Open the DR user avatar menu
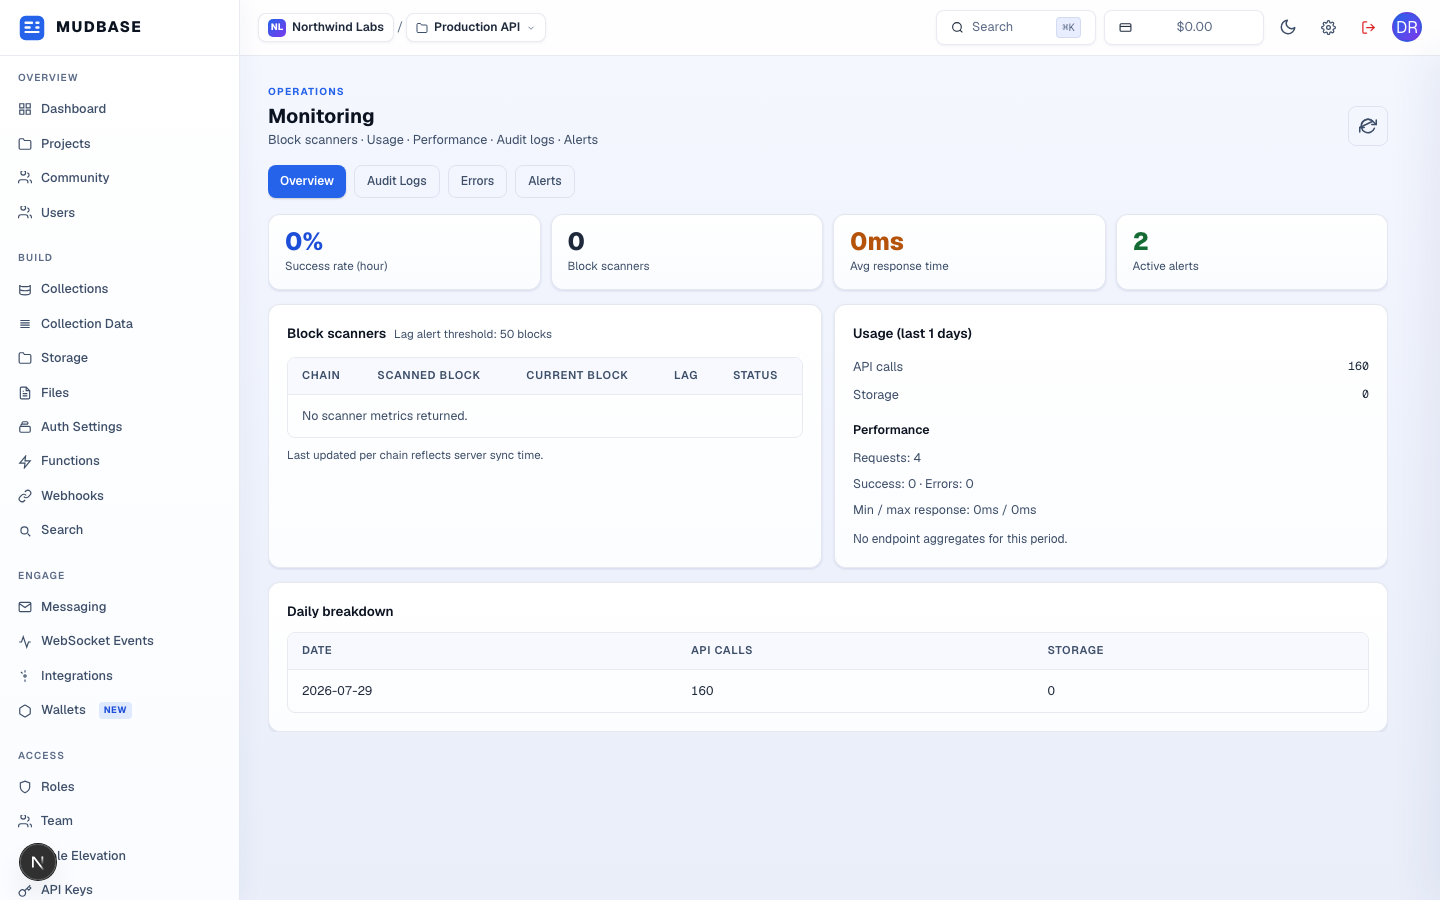This screenshot has width=1440, height=900. (x=1407, y=27)
